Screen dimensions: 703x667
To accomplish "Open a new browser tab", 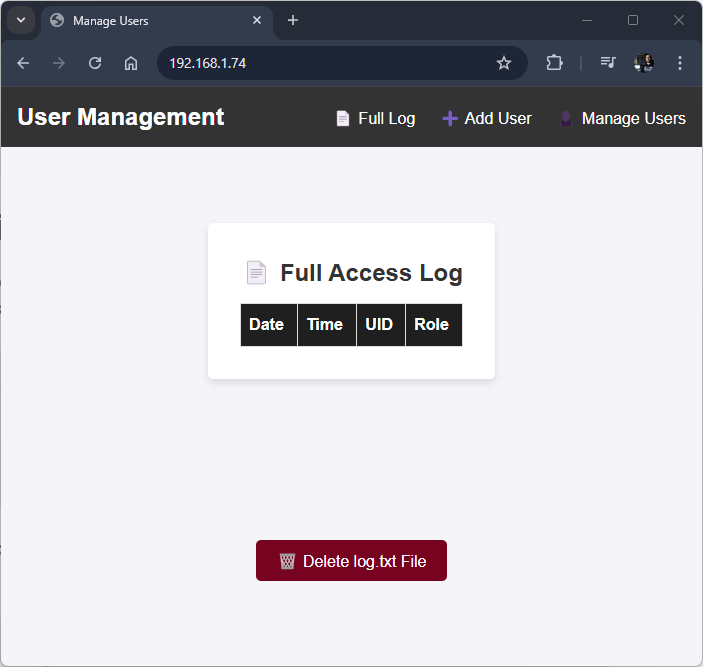I will click(x=293, y=20).
